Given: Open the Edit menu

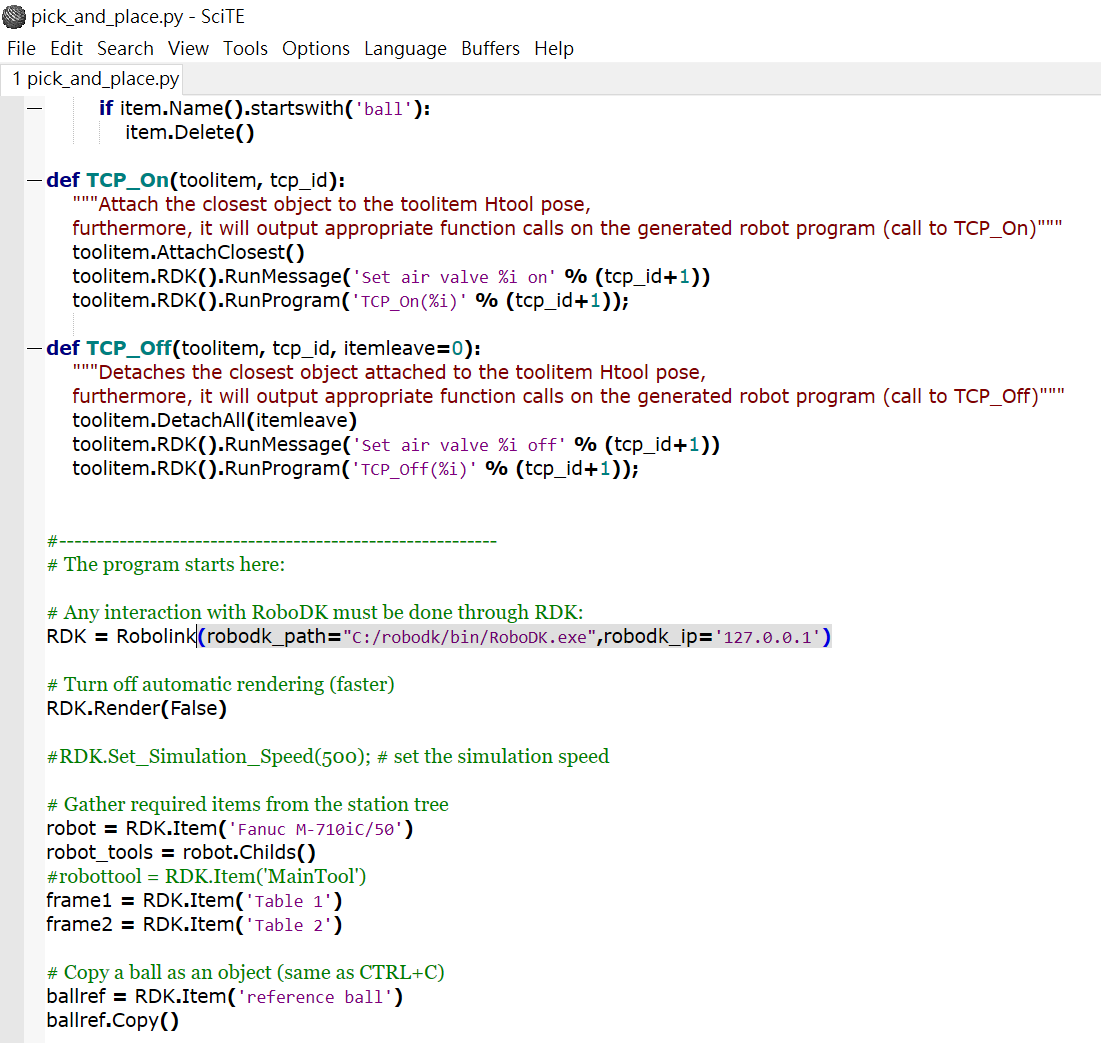Looking at the screenshot, I should (x=66, y=48).
